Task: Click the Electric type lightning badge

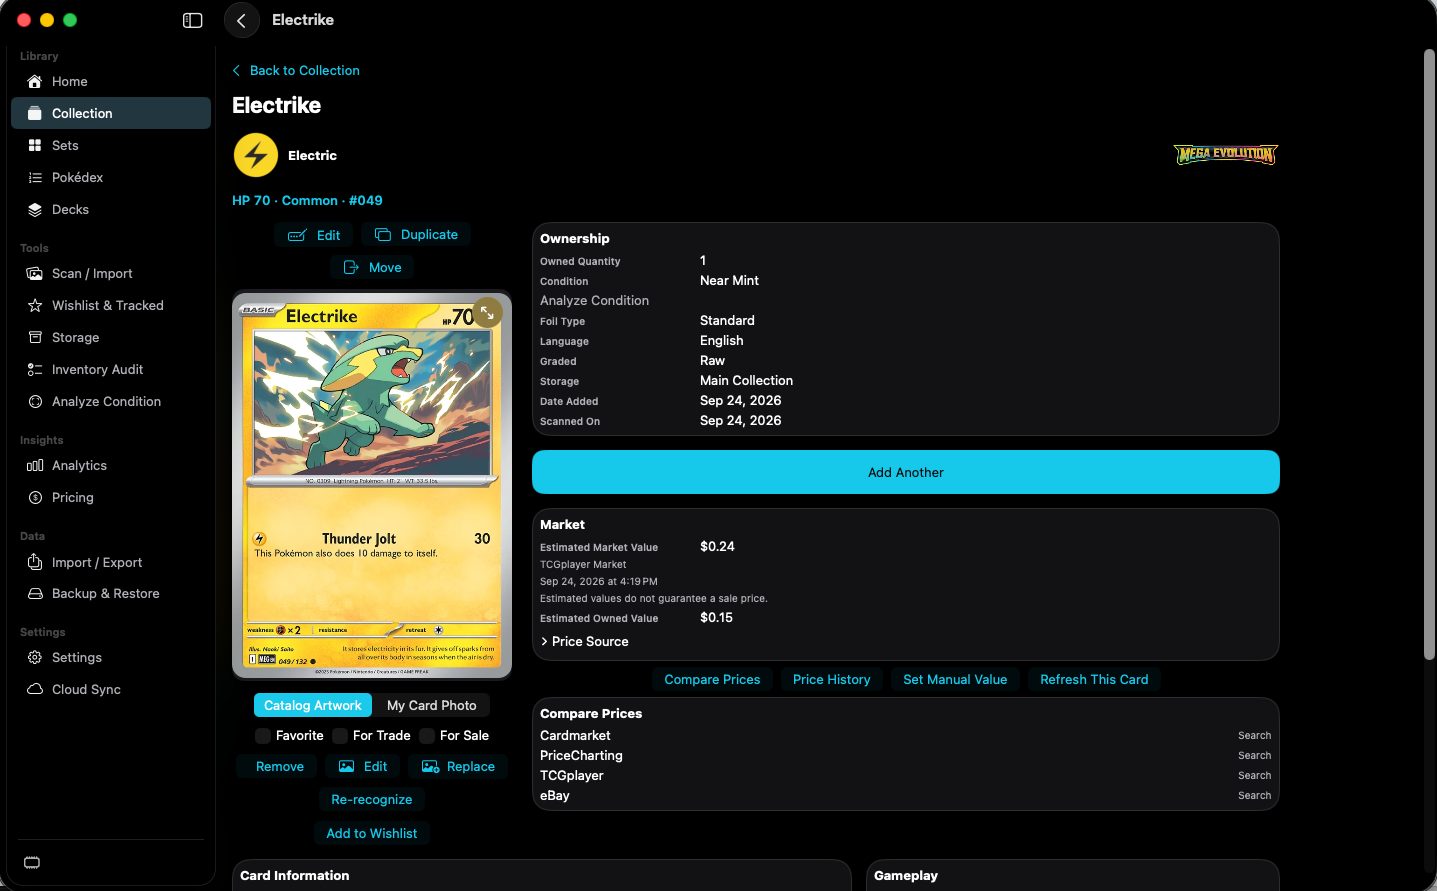Action: (256, 155)
